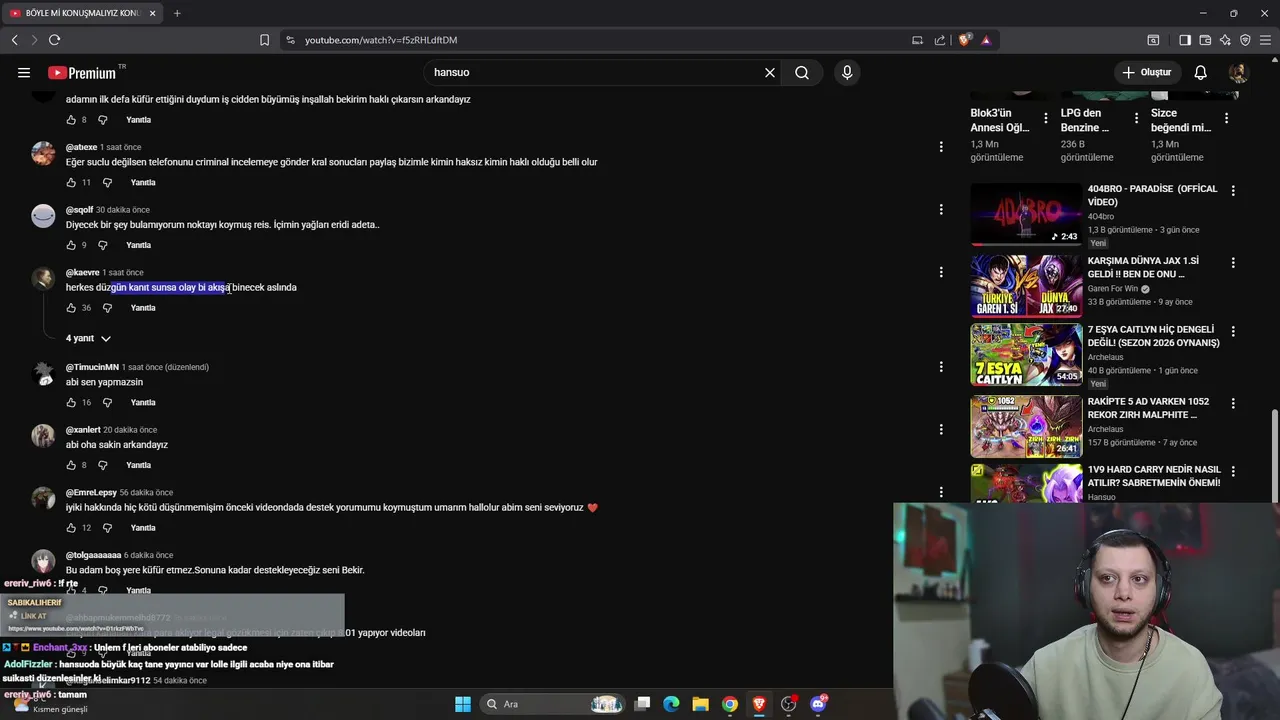Screen dimensions: 1280x720
Task: Dislike @atexe's comment
Action: pyautogui.click(x=107, y=182)
